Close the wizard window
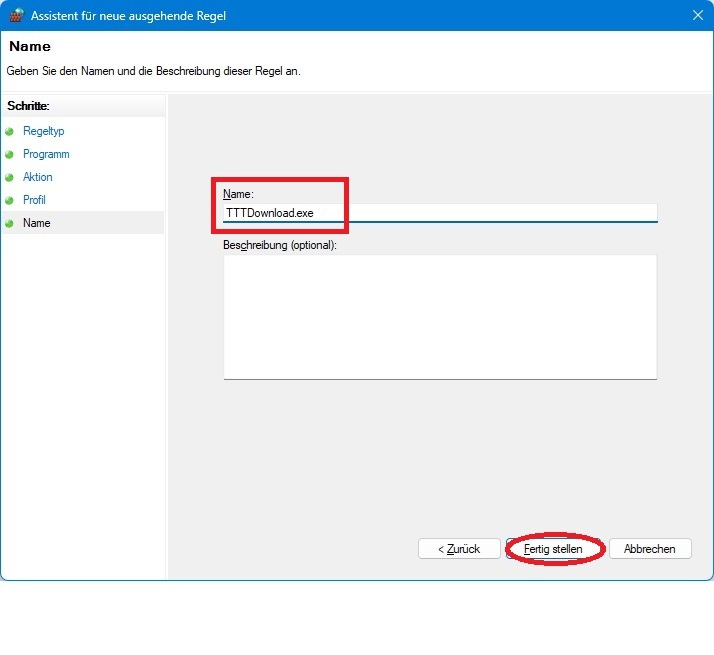Viewport: 714px width, 655px height. coord(698,15)
